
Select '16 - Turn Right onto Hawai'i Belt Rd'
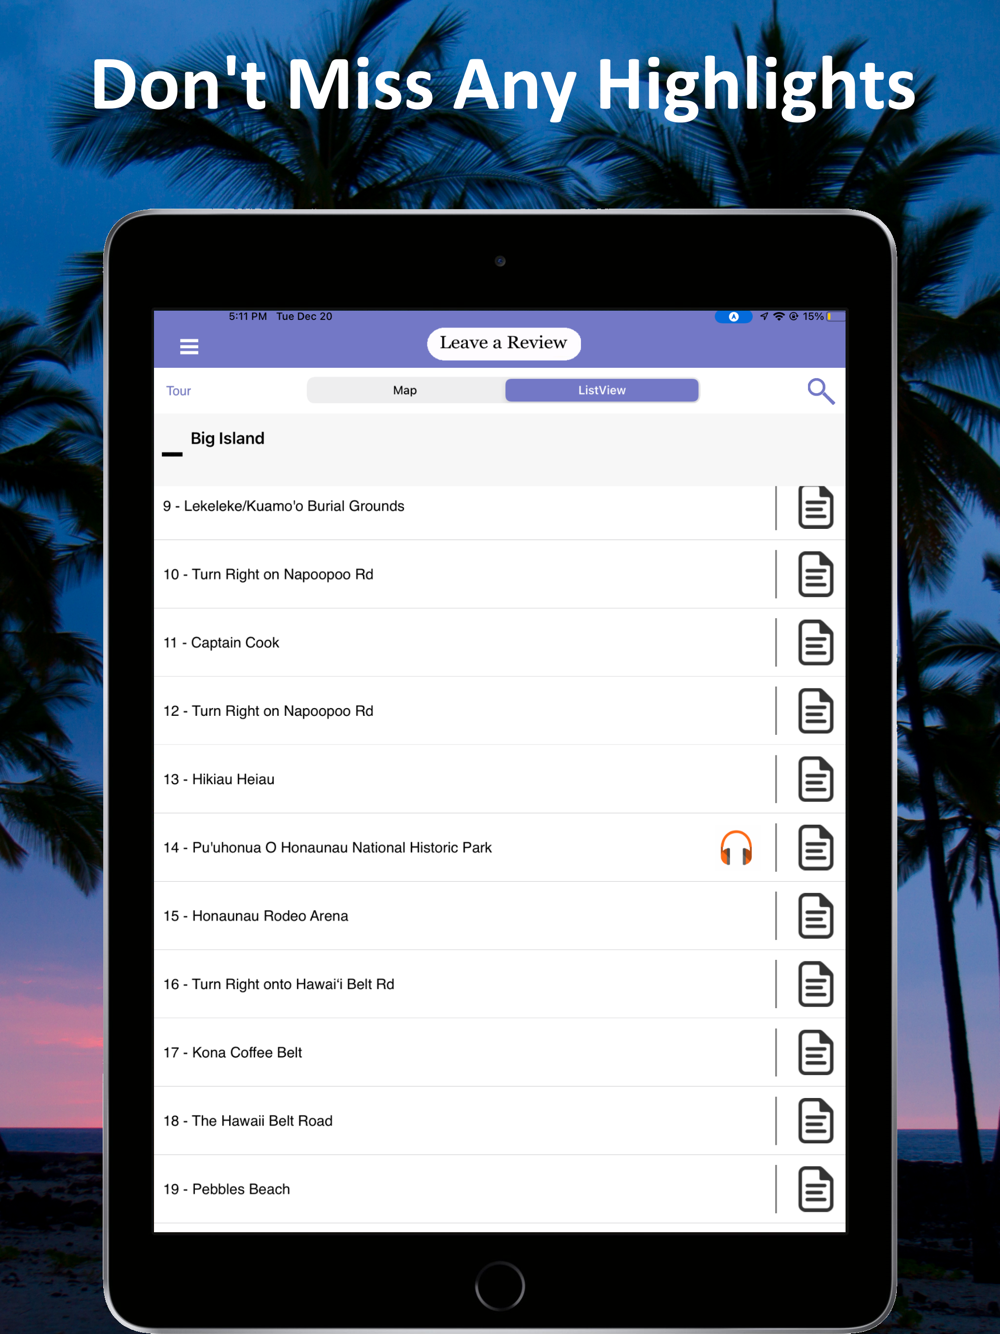(499, 985)
